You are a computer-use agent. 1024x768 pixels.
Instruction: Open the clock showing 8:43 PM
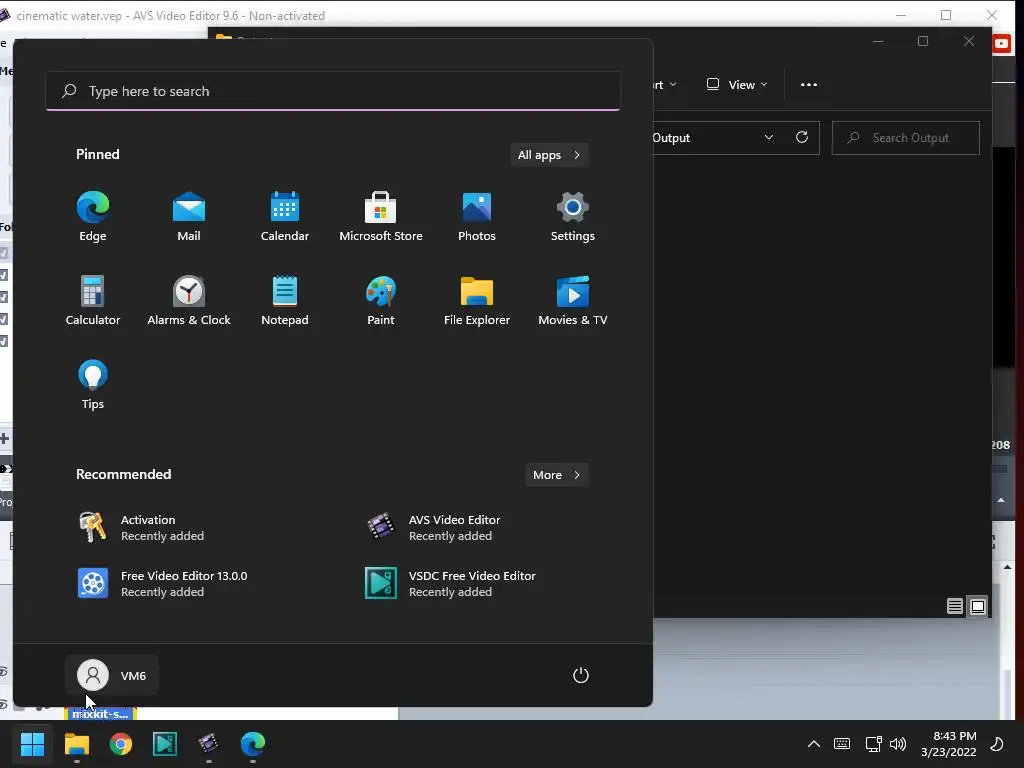[949, 744]
